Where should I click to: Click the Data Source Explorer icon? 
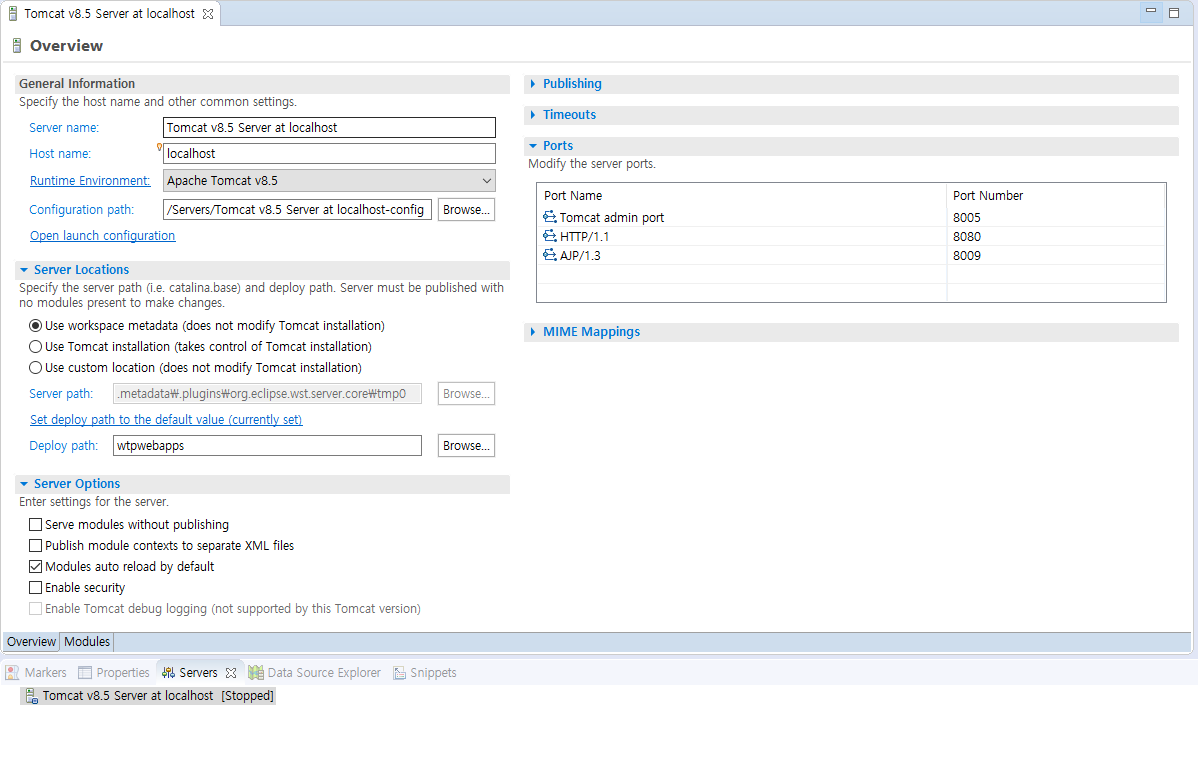pyautogui.click(x=256, y=673)
